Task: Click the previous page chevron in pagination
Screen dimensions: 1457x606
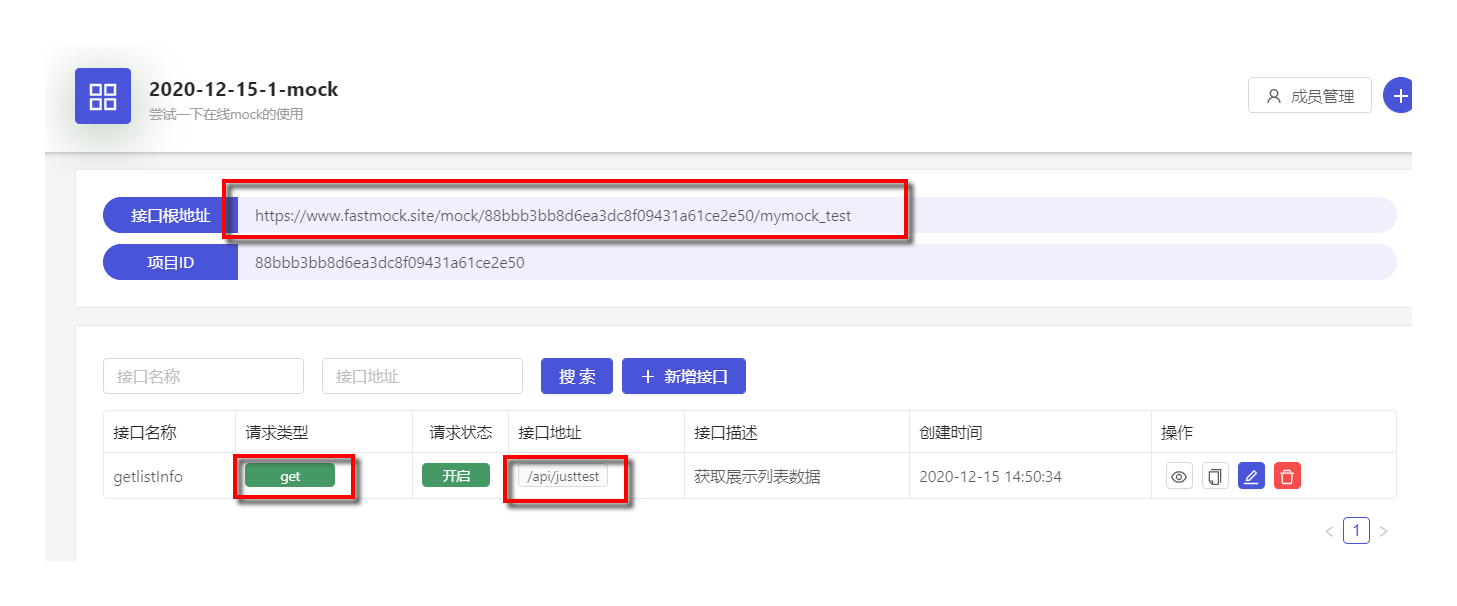Action: point(1329,530)
